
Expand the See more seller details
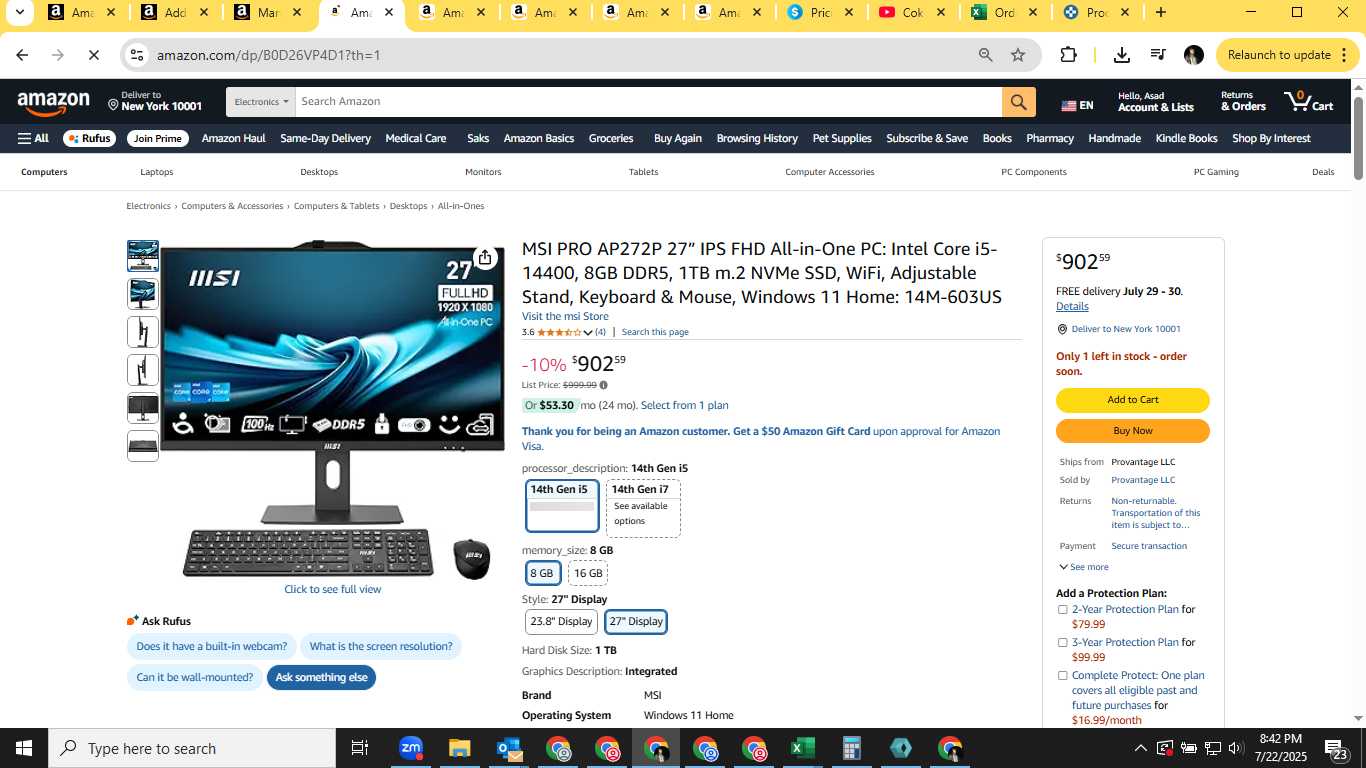(x=1083, y=567)
